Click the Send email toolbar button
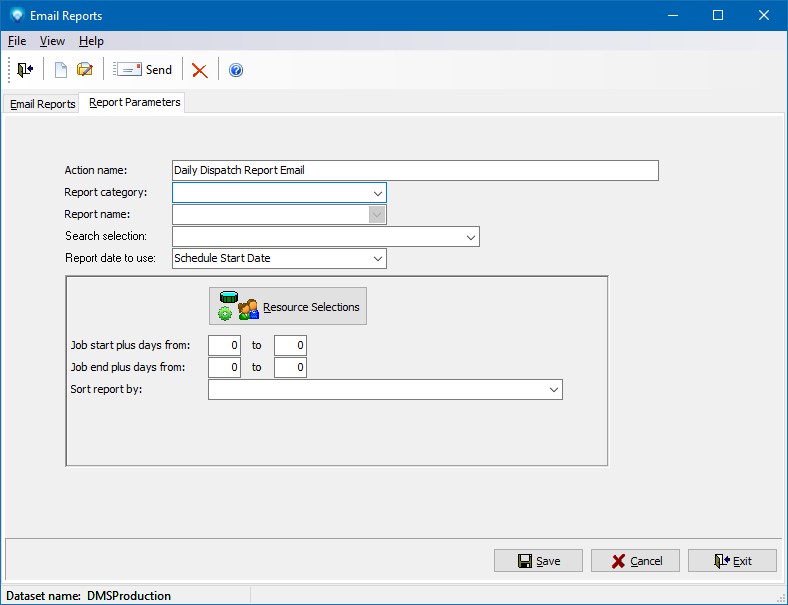Screen dimensions: 788x605 143,70
